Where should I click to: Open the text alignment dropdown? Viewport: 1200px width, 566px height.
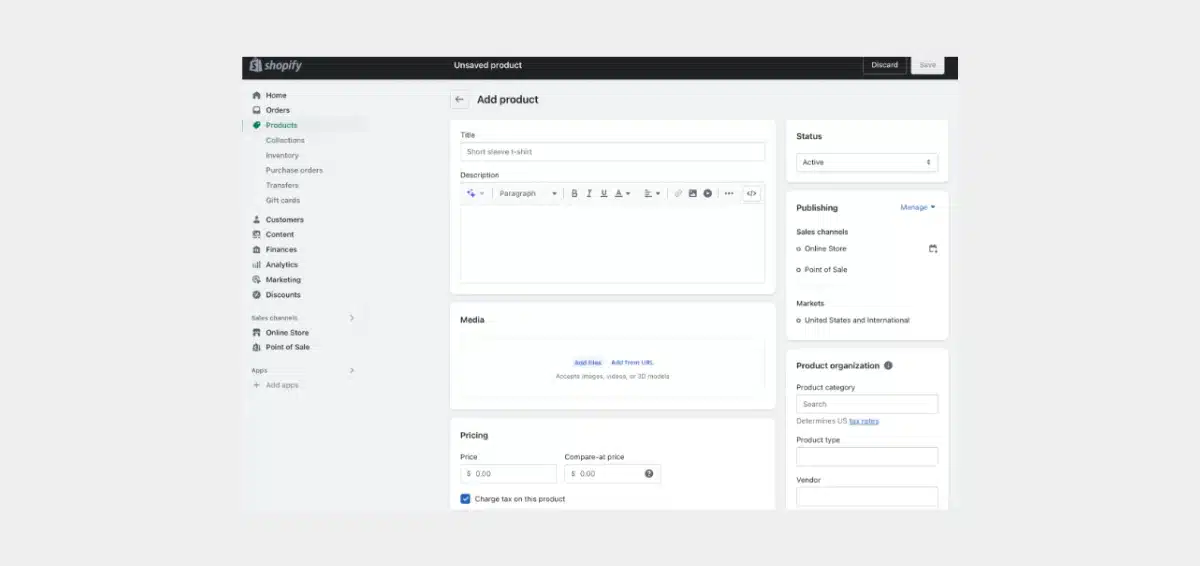[x=652, y=193]
